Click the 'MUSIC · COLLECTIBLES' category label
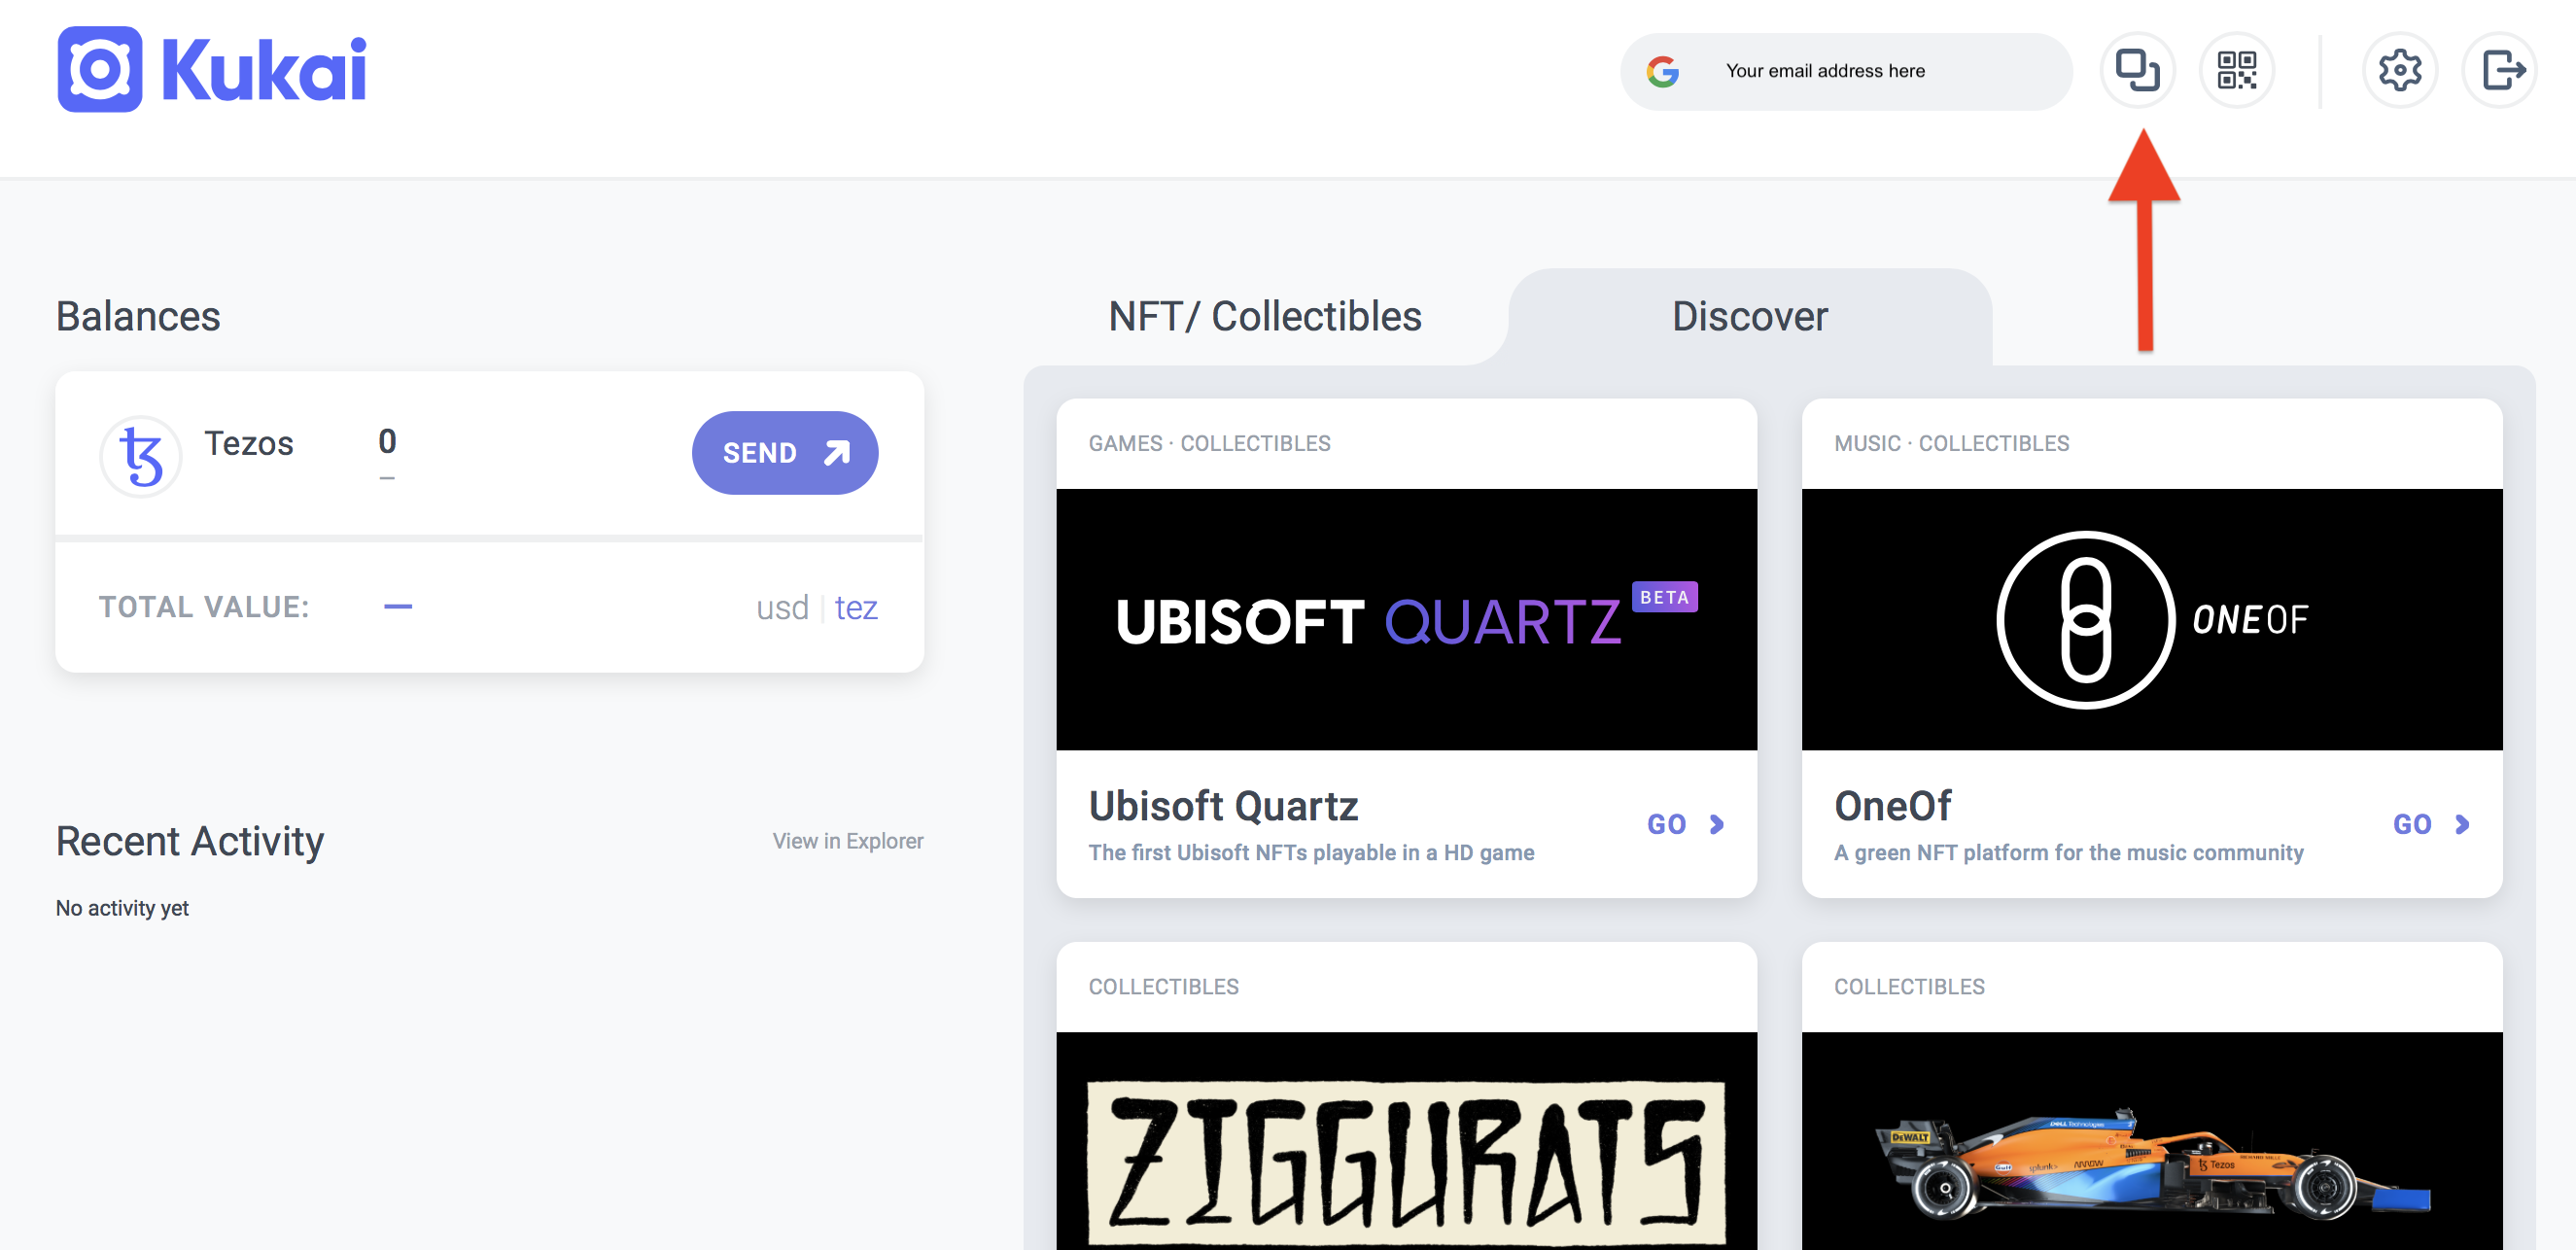Image resolution: width=2576 pixels, height=1250 pixels. coord(1951,443)
